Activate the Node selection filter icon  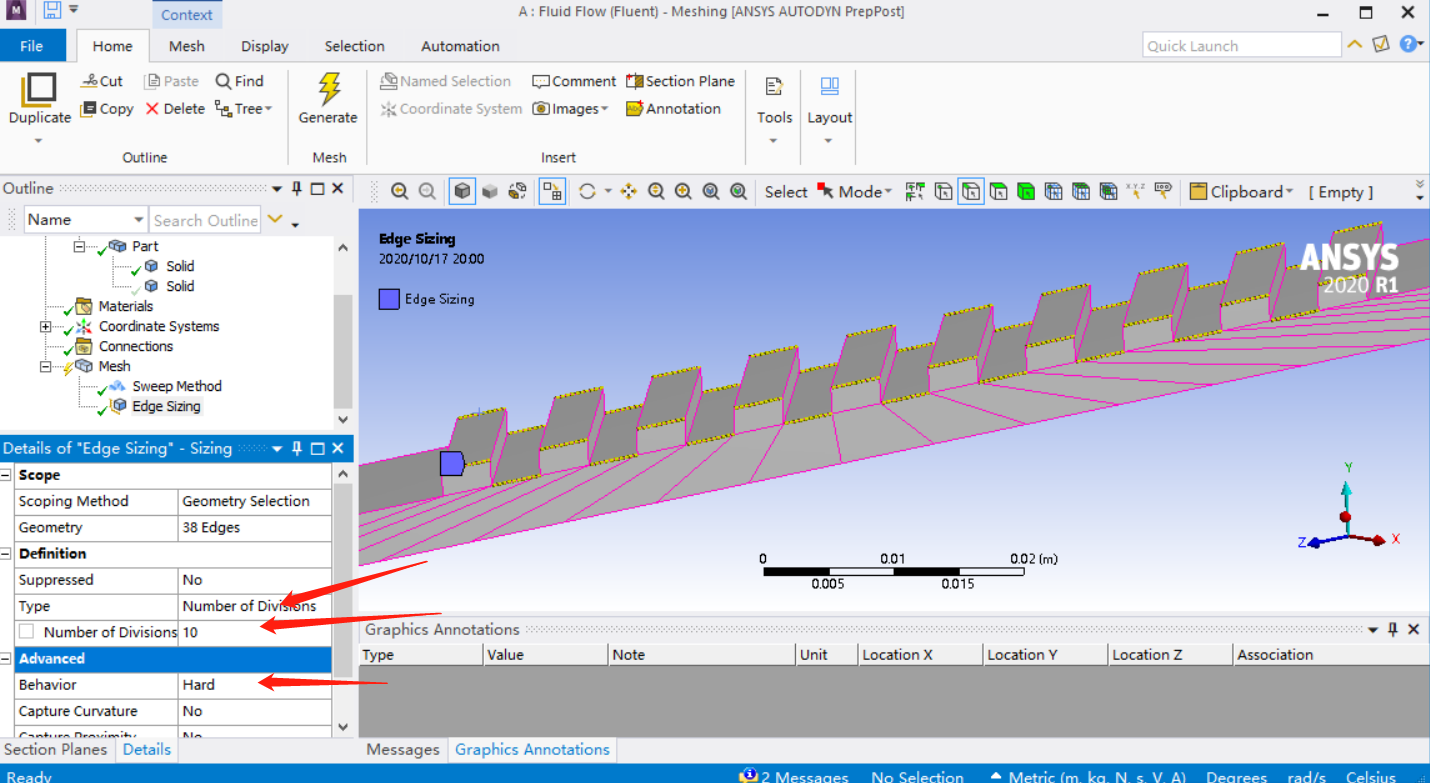pyautogui.click(x=1053, y=191)
